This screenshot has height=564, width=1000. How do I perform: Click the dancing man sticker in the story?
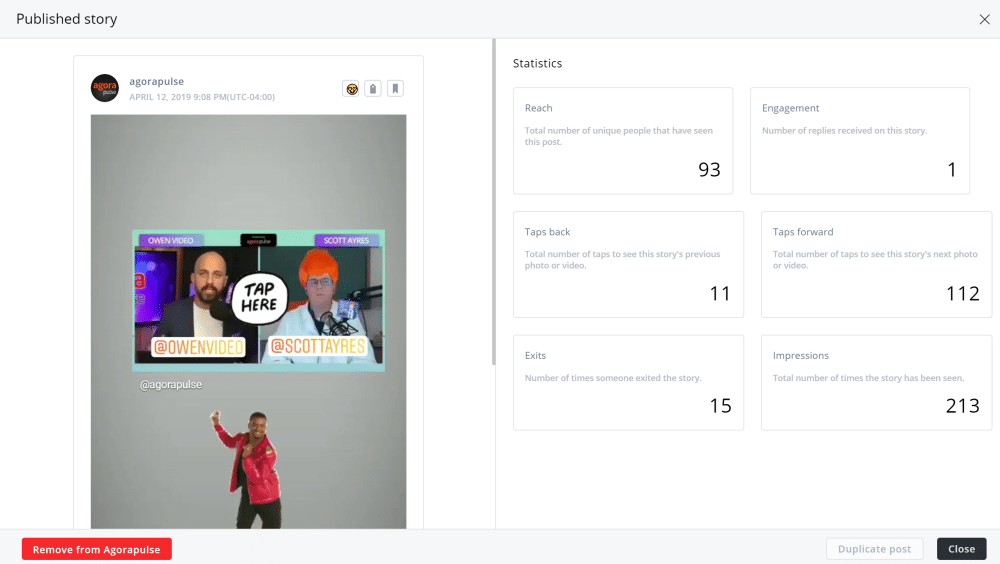pos(247,470)
